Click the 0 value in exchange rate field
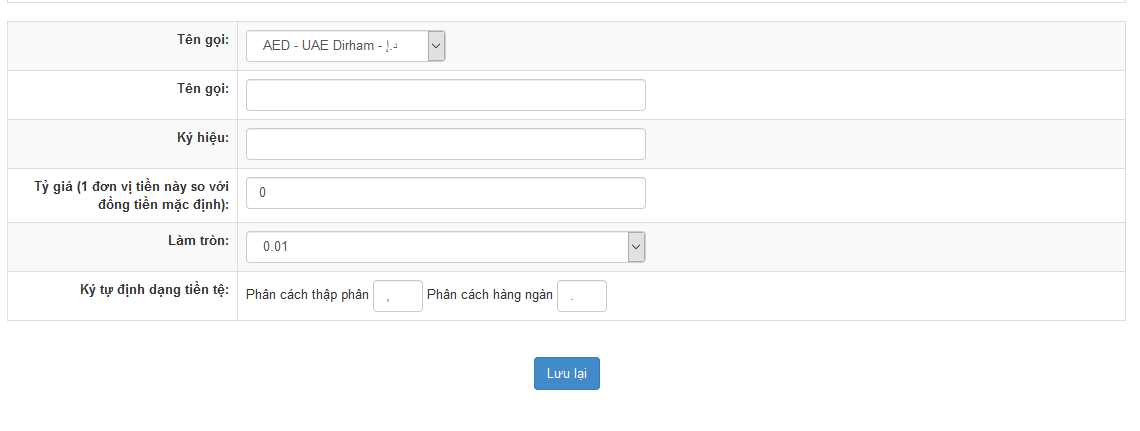 click(x=262, y=193)
